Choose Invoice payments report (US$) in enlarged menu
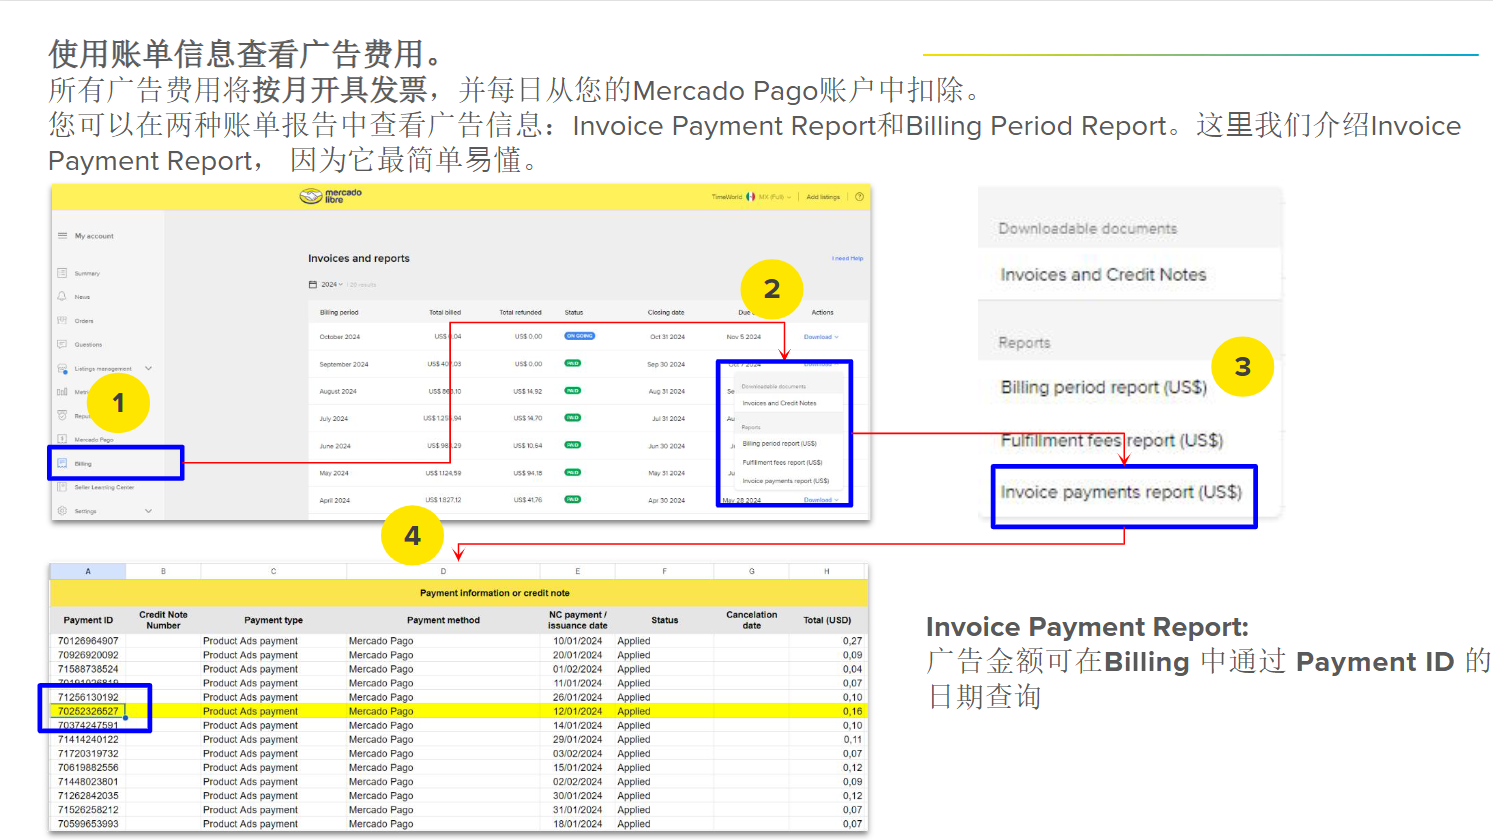1493x840 pixels. pos(1121,492)
